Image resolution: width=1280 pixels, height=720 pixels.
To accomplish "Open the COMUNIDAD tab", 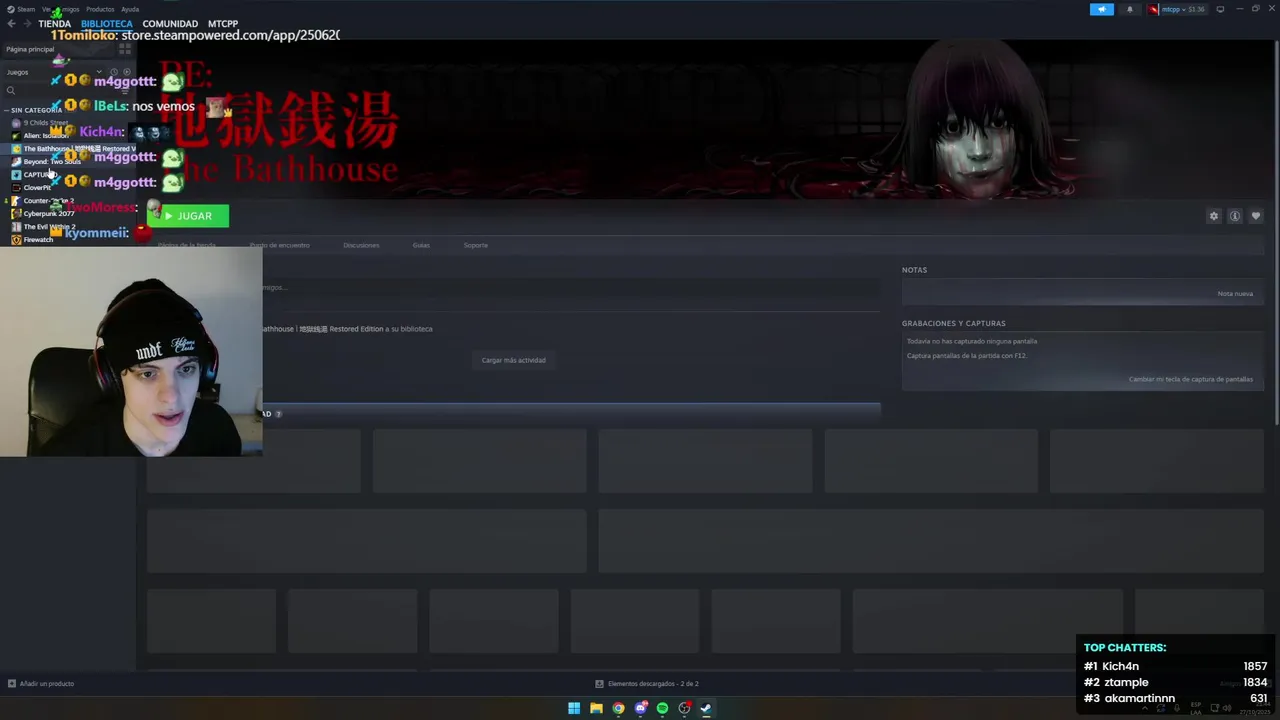I will [x=170, y=24].
